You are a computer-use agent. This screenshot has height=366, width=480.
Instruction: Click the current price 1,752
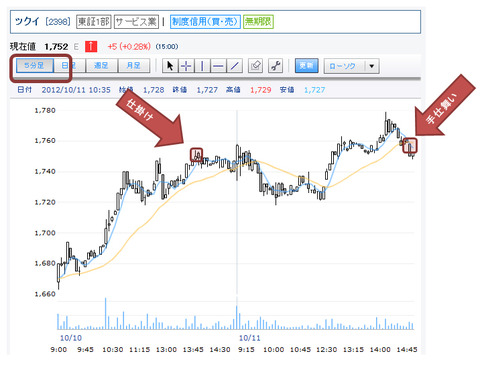click(56, 47)
